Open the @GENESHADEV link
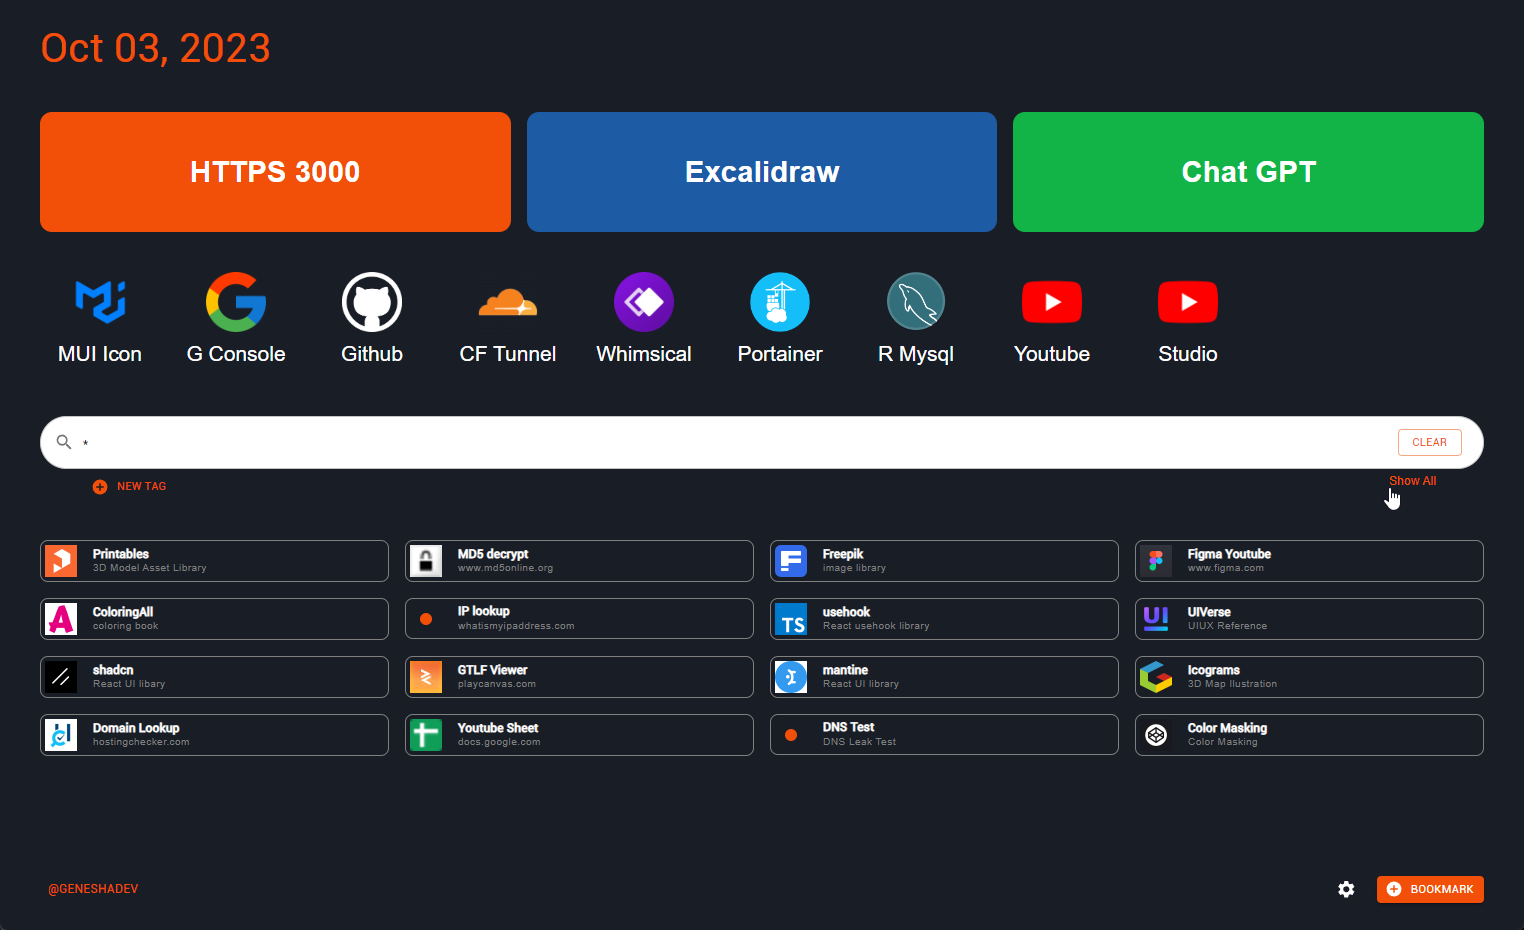1524x930 pixels. pyautogui.click(x=93, y=889)
